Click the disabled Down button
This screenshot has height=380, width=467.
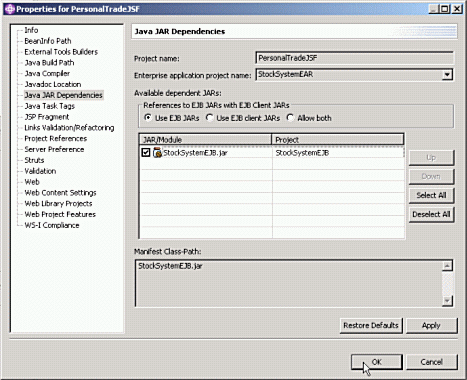click(431, 176)
